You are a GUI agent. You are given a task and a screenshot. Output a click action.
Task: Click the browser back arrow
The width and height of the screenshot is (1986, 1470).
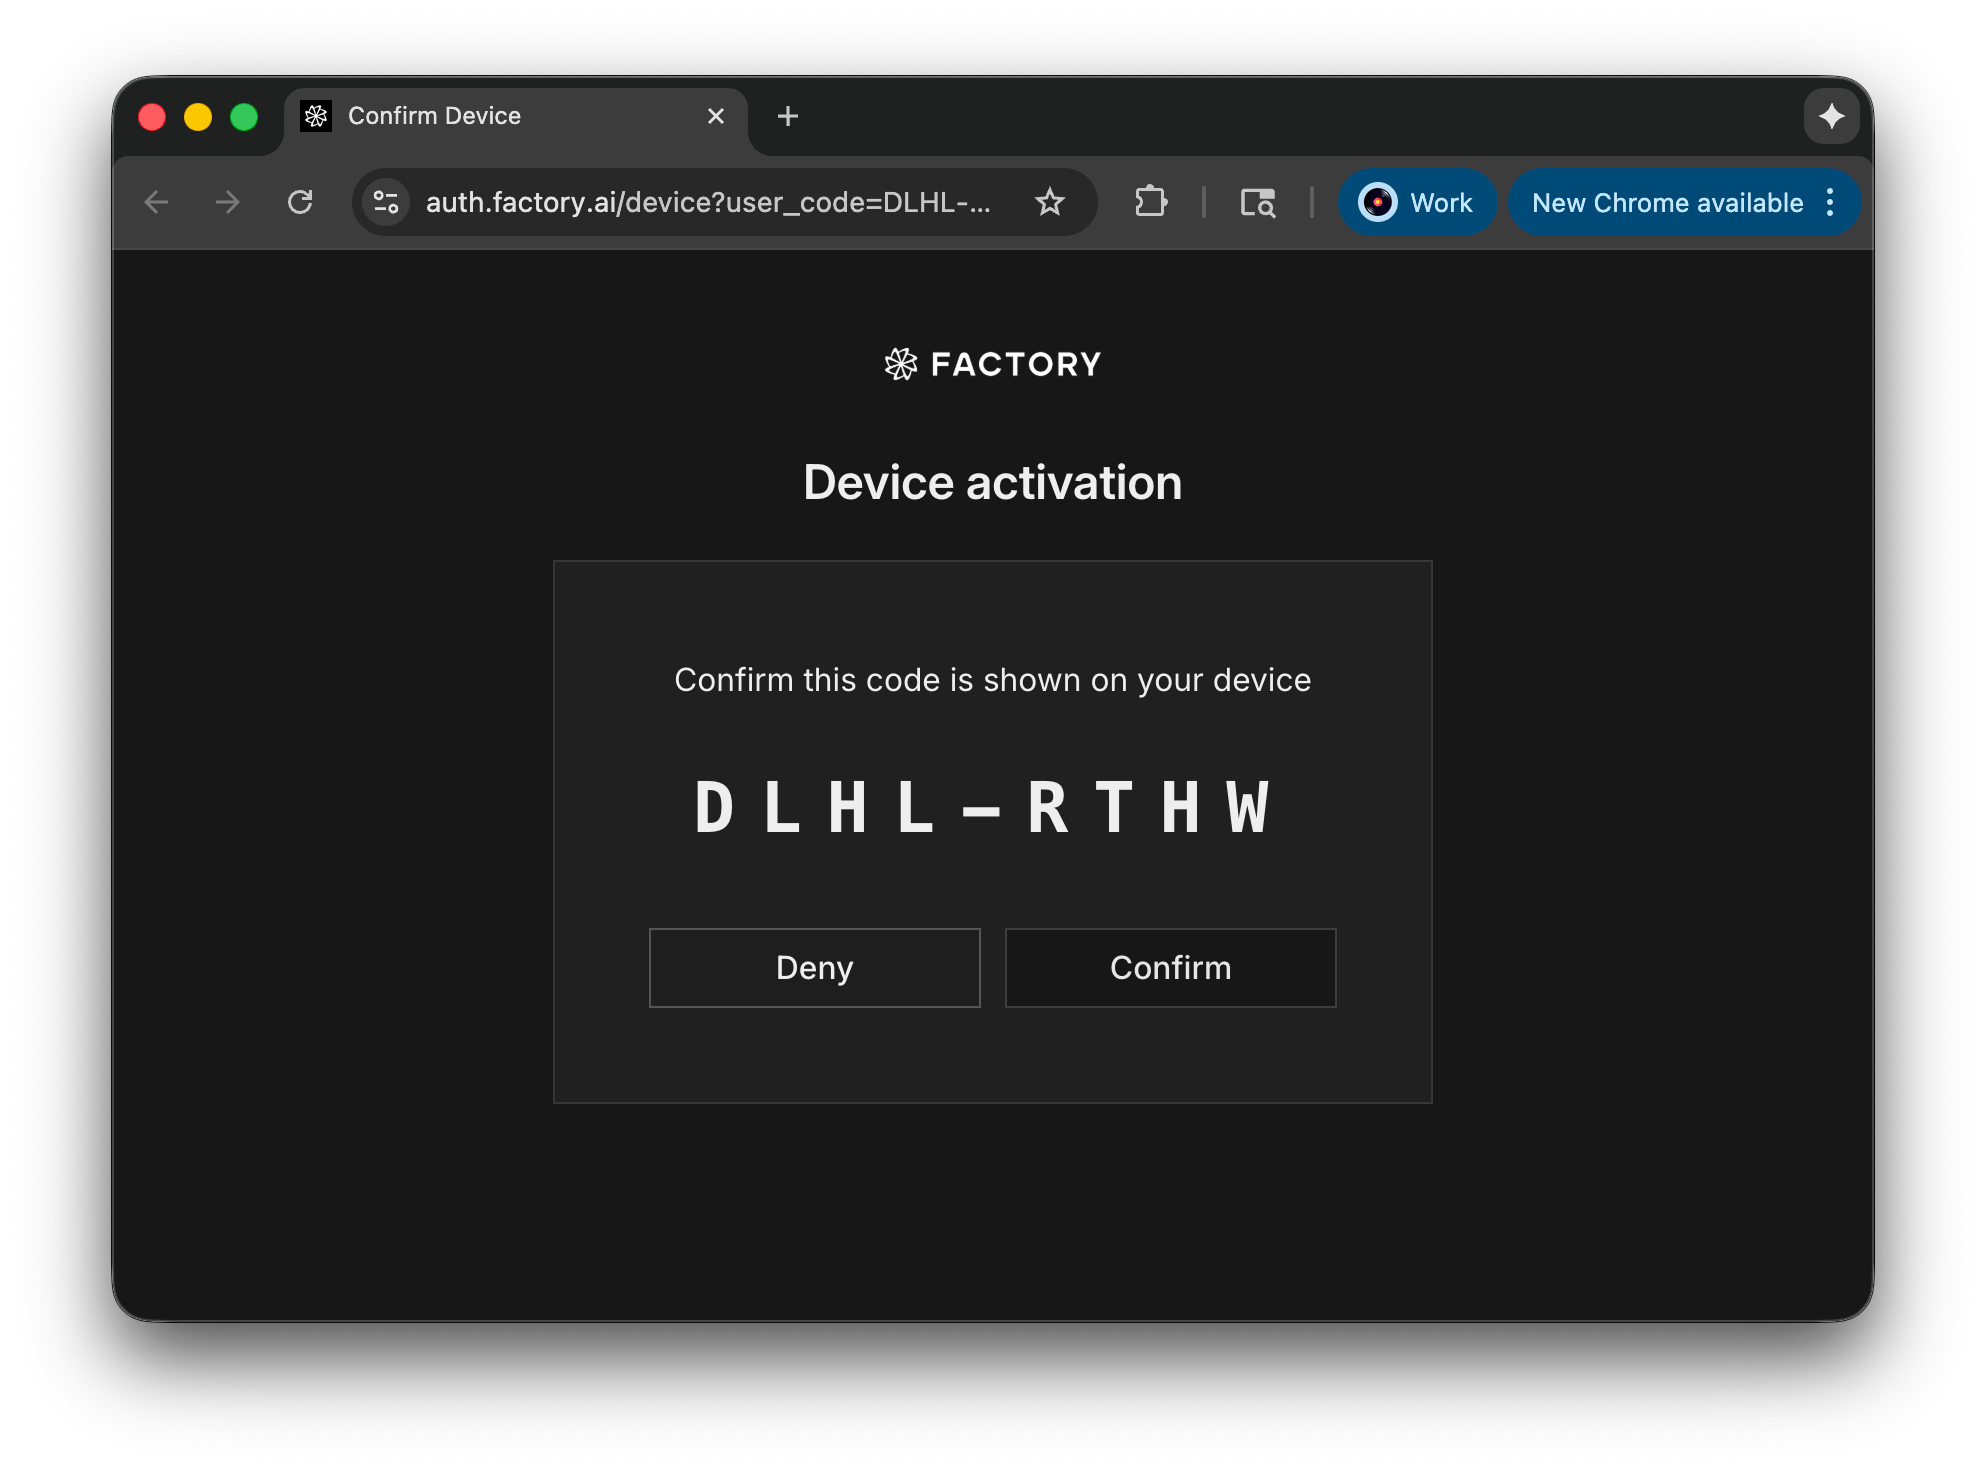tap(157, 203)
